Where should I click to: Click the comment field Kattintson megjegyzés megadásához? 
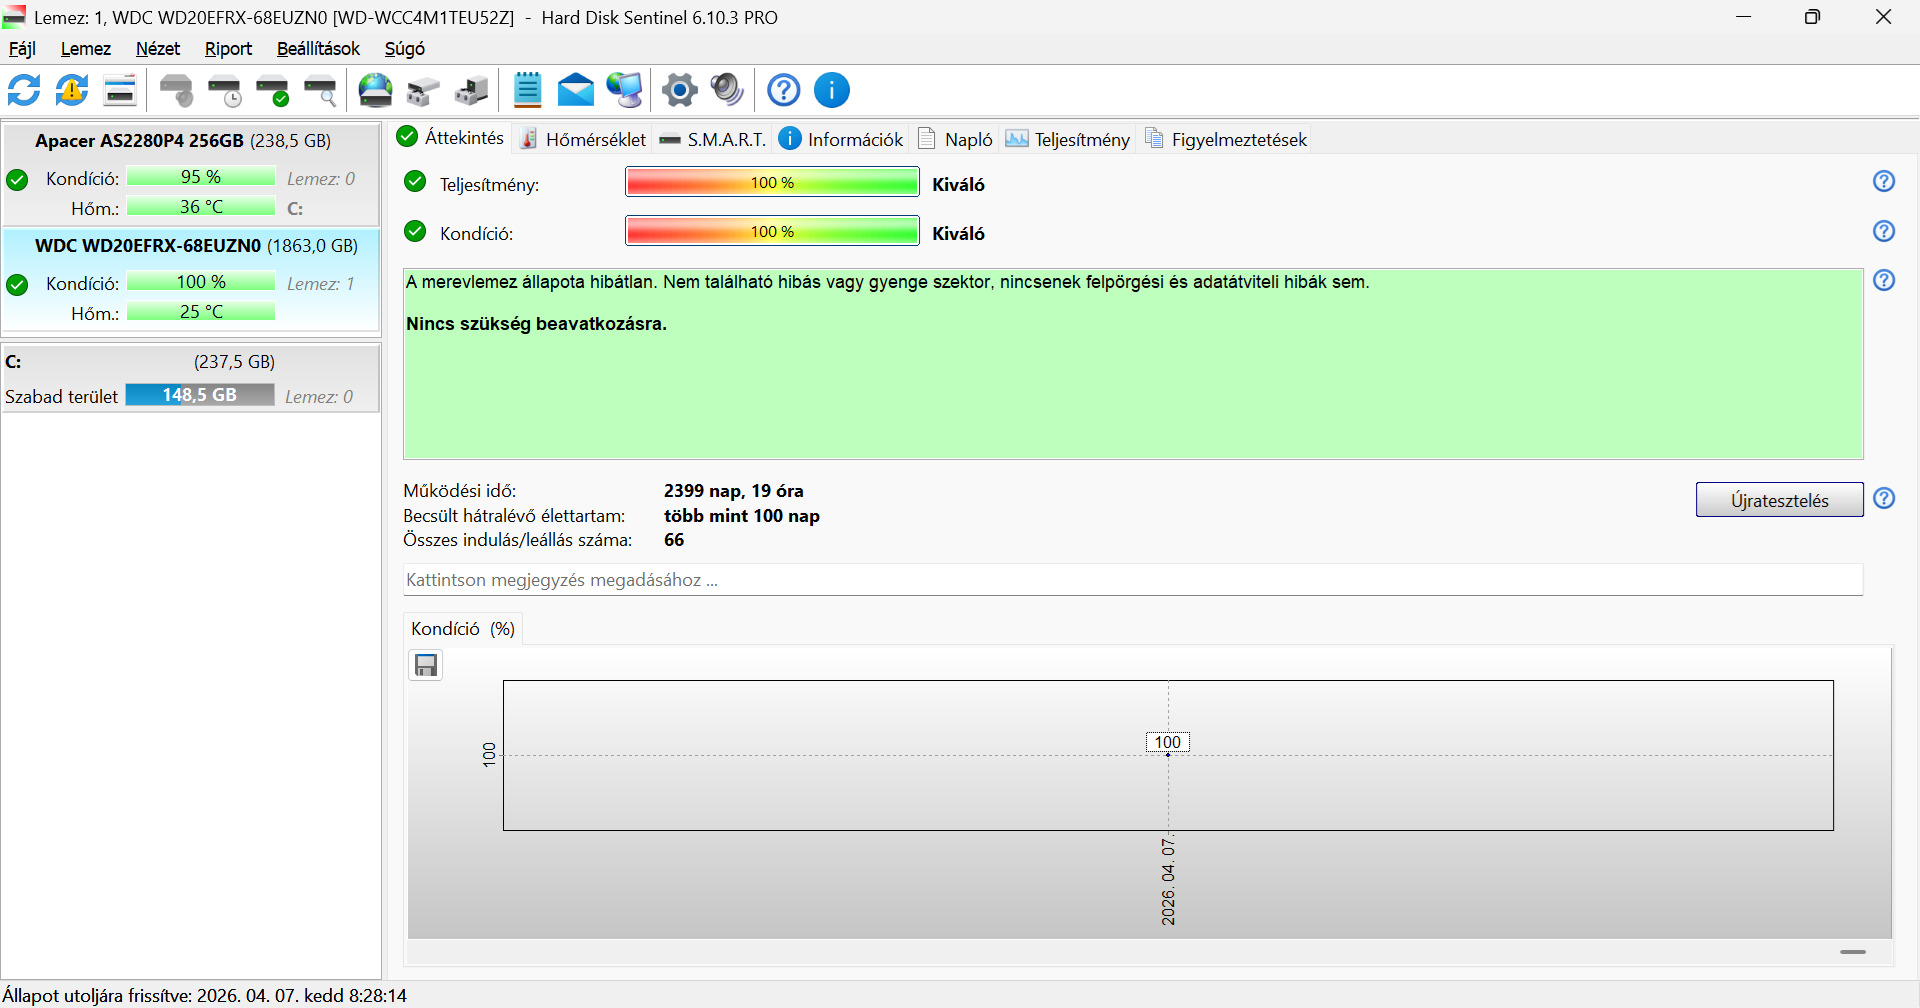coord(1133,580)
